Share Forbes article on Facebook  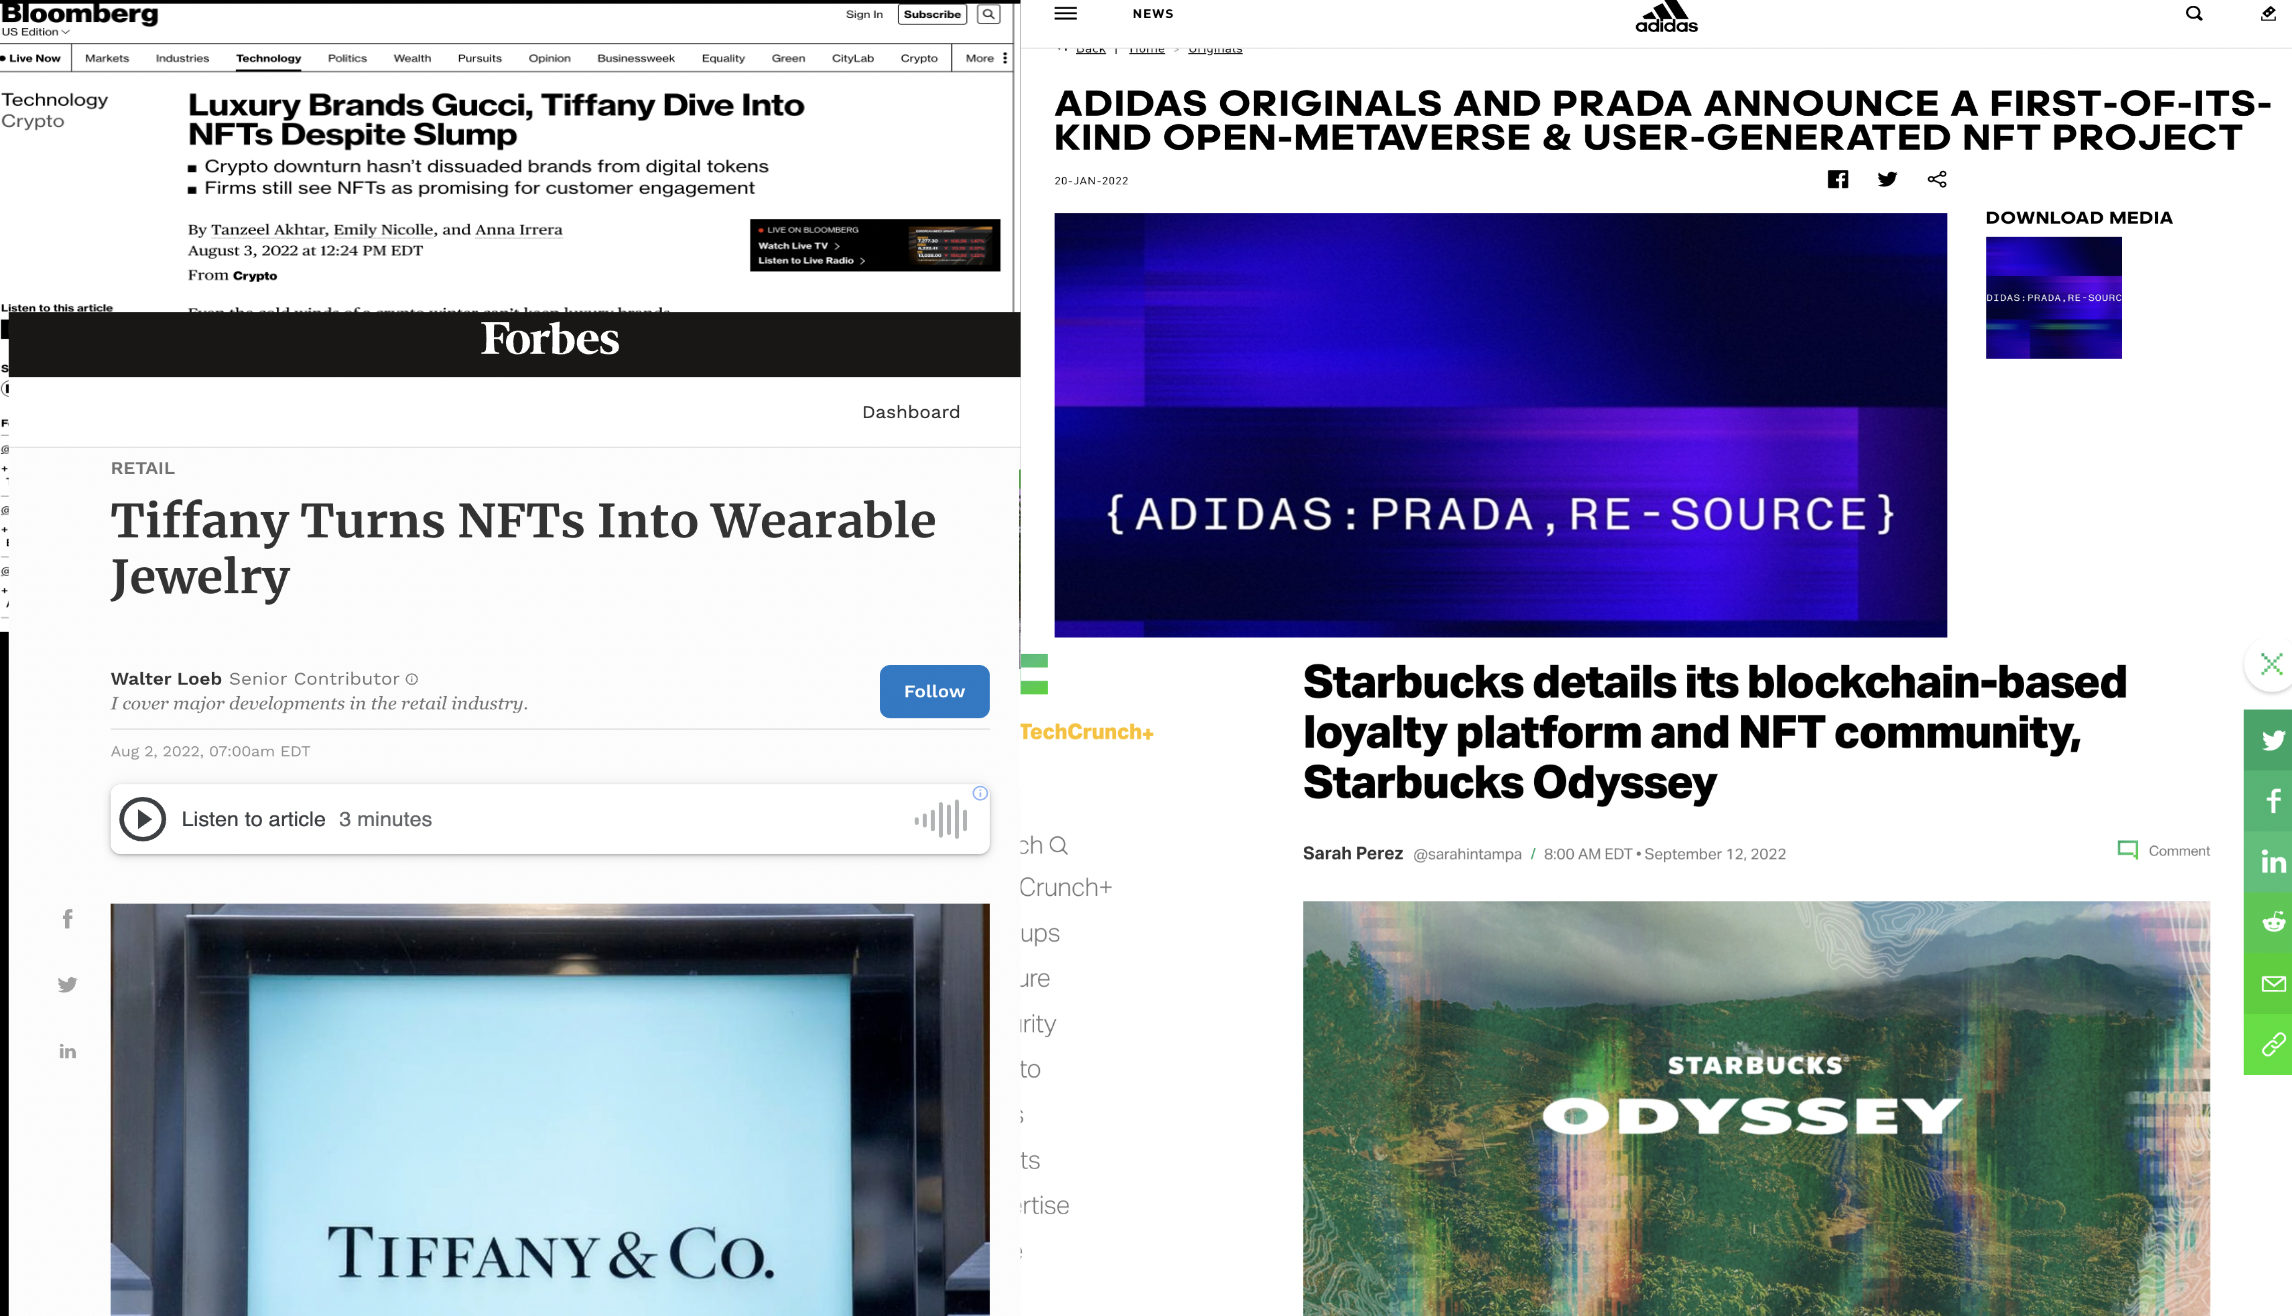point(67,919)
